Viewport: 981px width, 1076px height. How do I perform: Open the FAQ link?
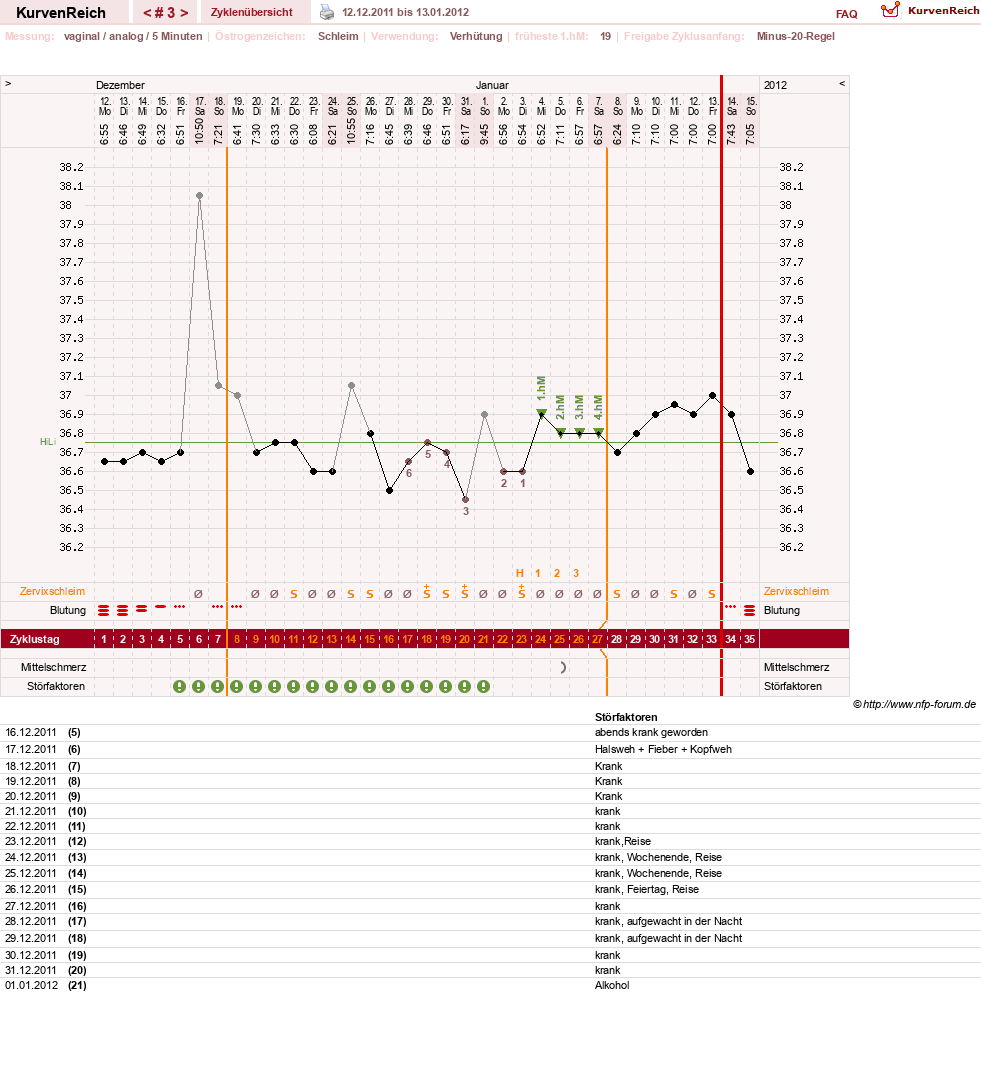click(x=847, y=14)
